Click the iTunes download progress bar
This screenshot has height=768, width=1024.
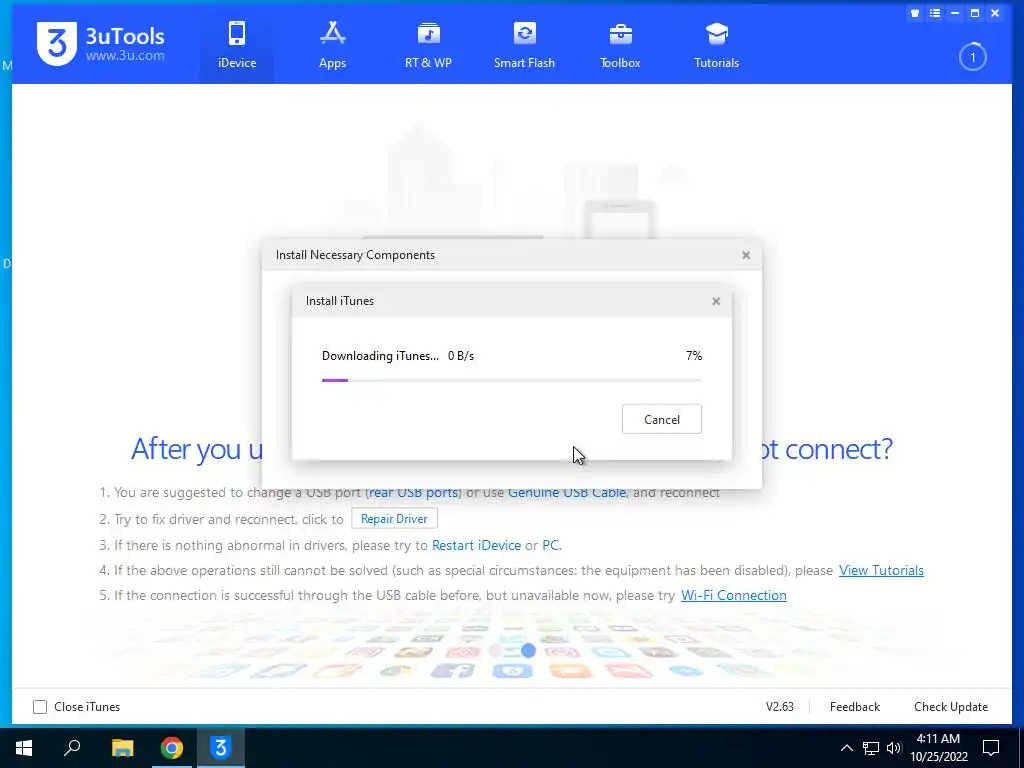(511, 380)
